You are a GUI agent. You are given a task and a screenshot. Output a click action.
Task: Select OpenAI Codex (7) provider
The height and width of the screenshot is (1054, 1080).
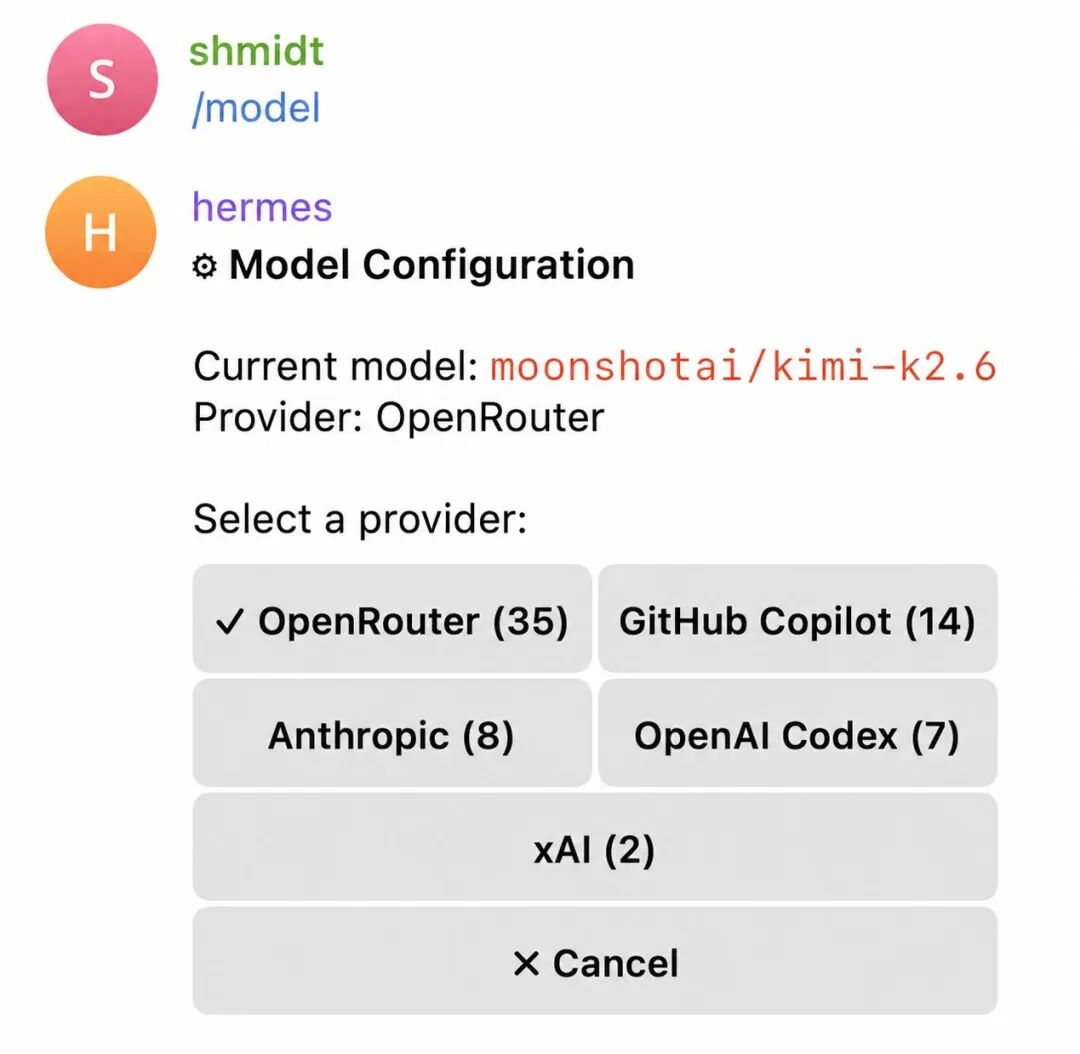pyautogui.click(x=798, y=733)
